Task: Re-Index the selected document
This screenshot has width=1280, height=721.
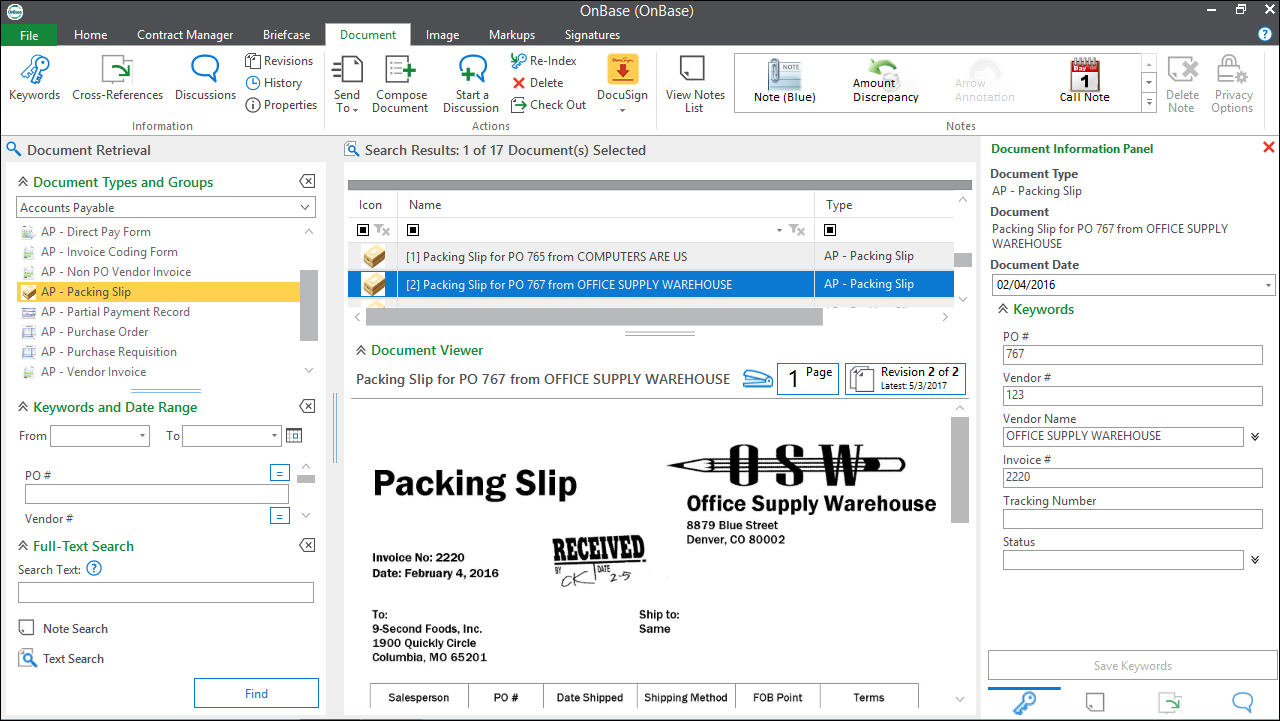Action: (x=543, y=61)
